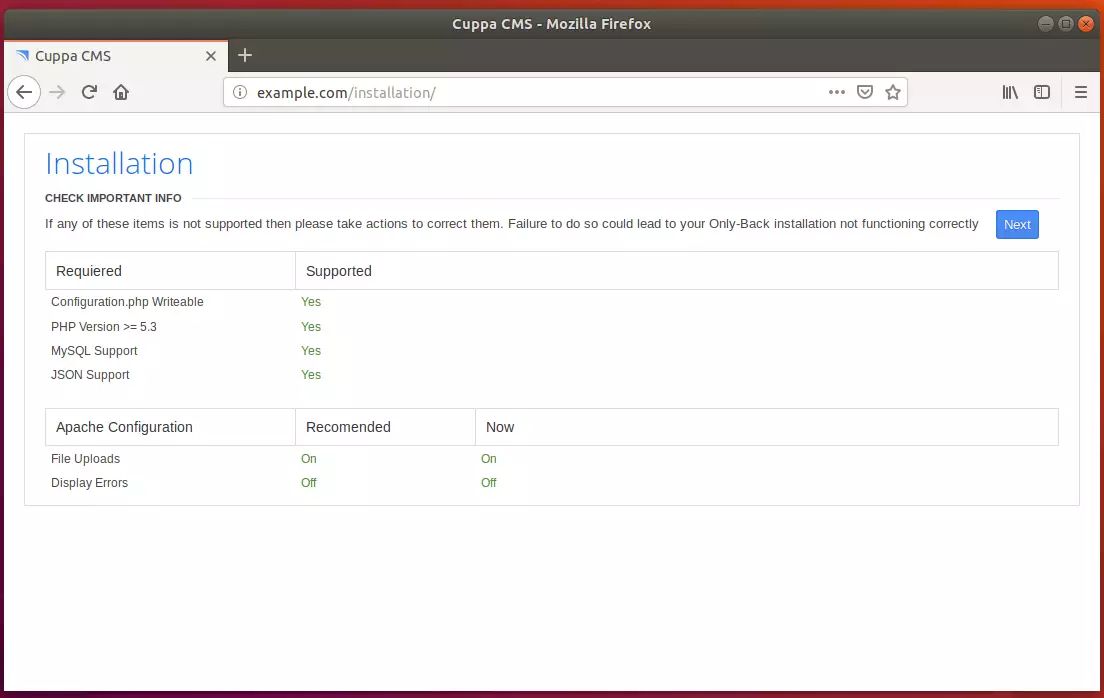
Task: Open a new tab with the plus button
Action: click(x=244, y=56)
